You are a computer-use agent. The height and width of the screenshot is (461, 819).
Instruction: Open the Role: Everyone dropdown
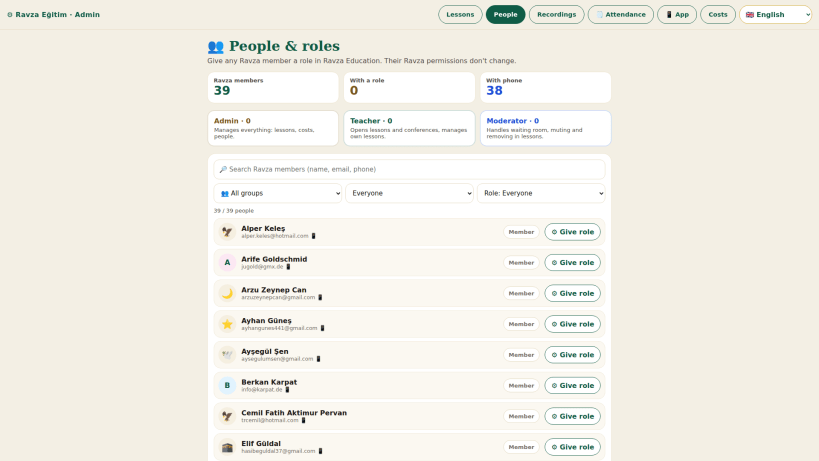click(541, 193)
